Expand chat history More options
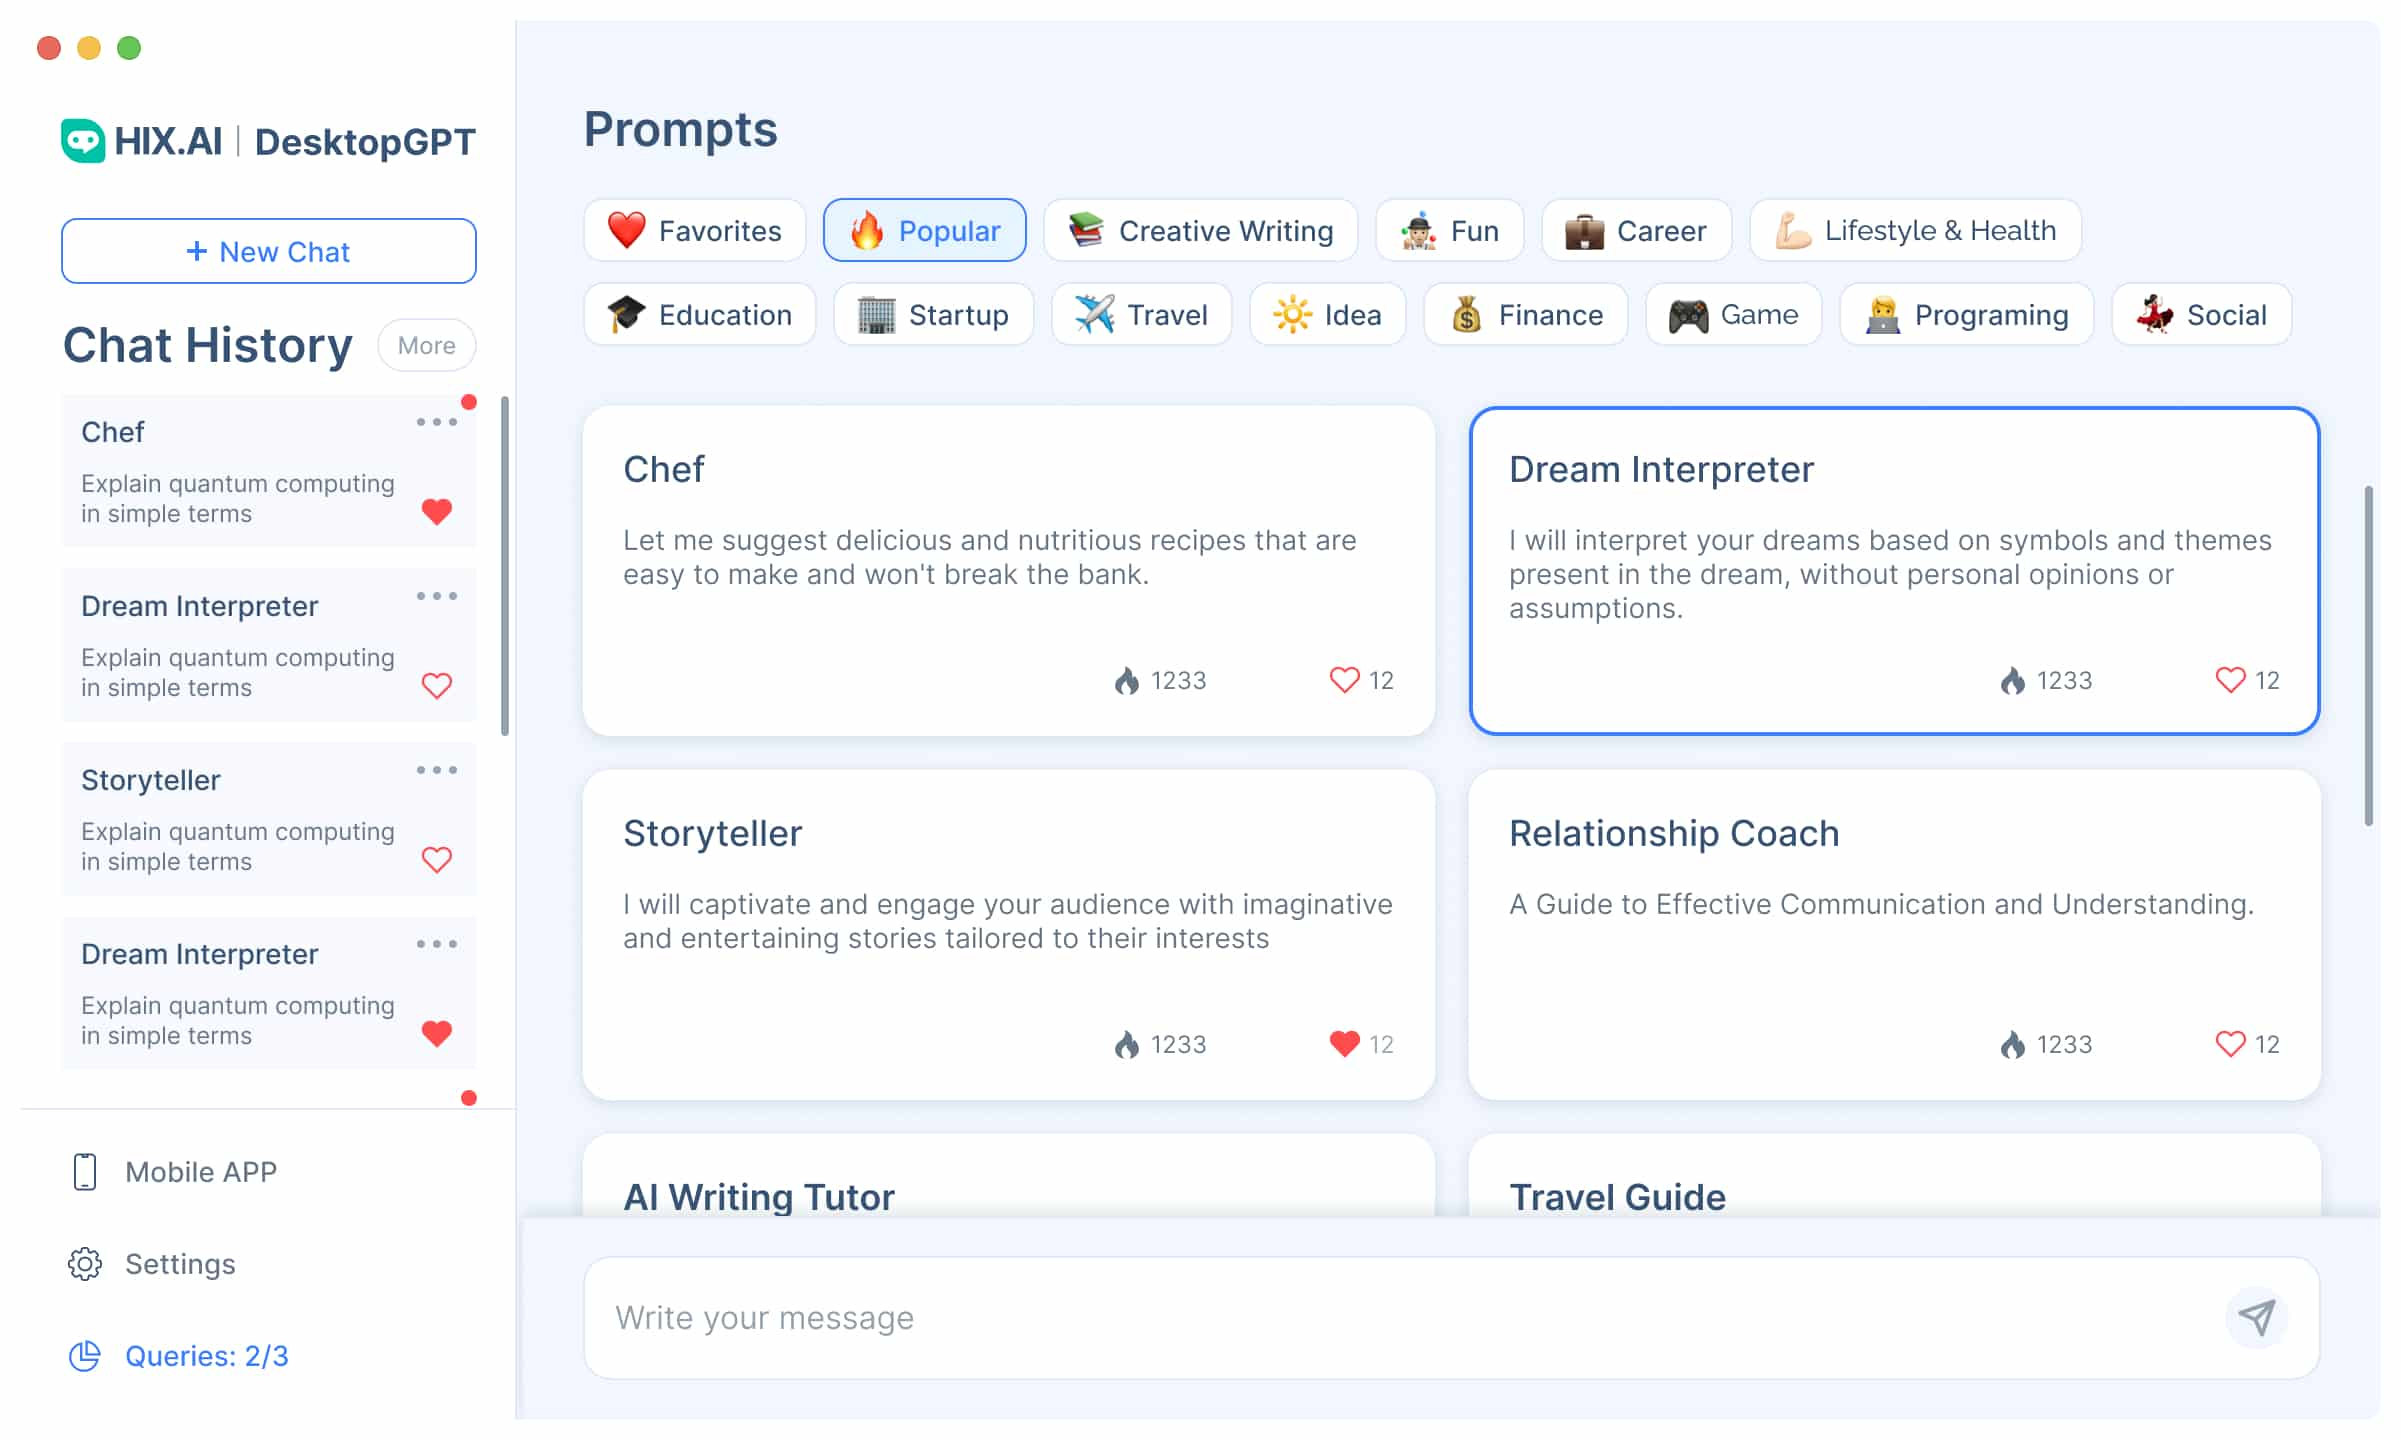The width and height of the screenshot is (2401, 1440). [x=425, y=345]
